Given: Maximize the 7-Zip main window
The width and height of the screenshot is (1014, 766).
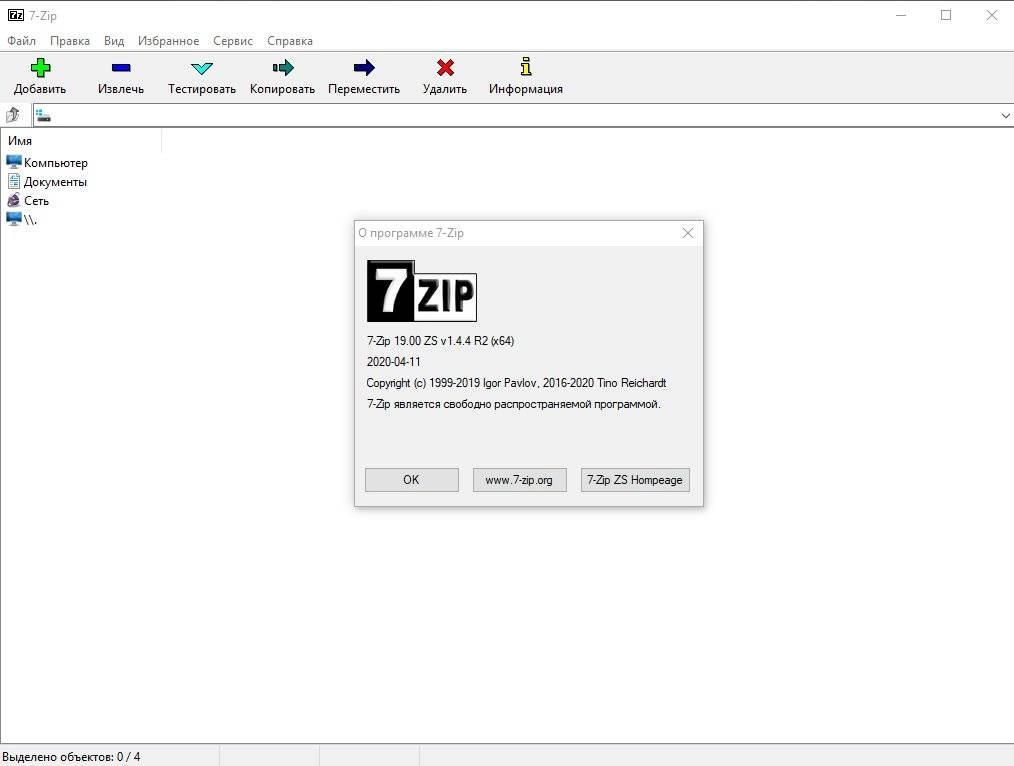Looking at the screenshot, I should (946, 15).
